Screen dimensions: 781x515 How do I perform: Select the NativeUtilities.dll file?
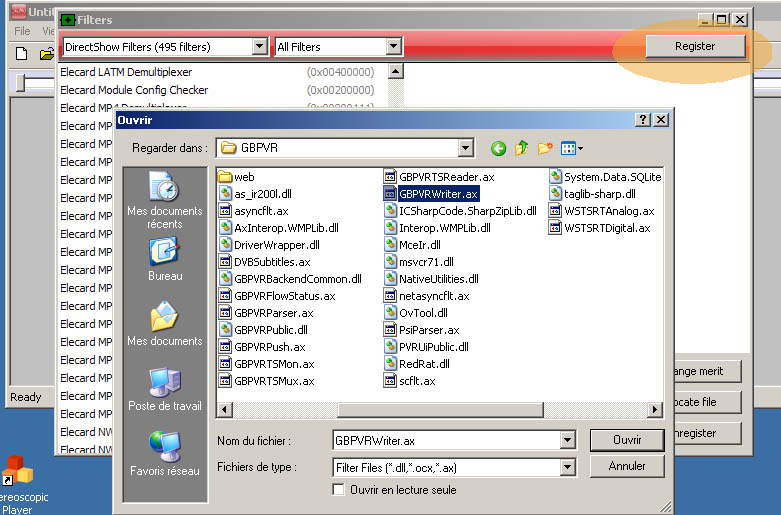[432, 279]
